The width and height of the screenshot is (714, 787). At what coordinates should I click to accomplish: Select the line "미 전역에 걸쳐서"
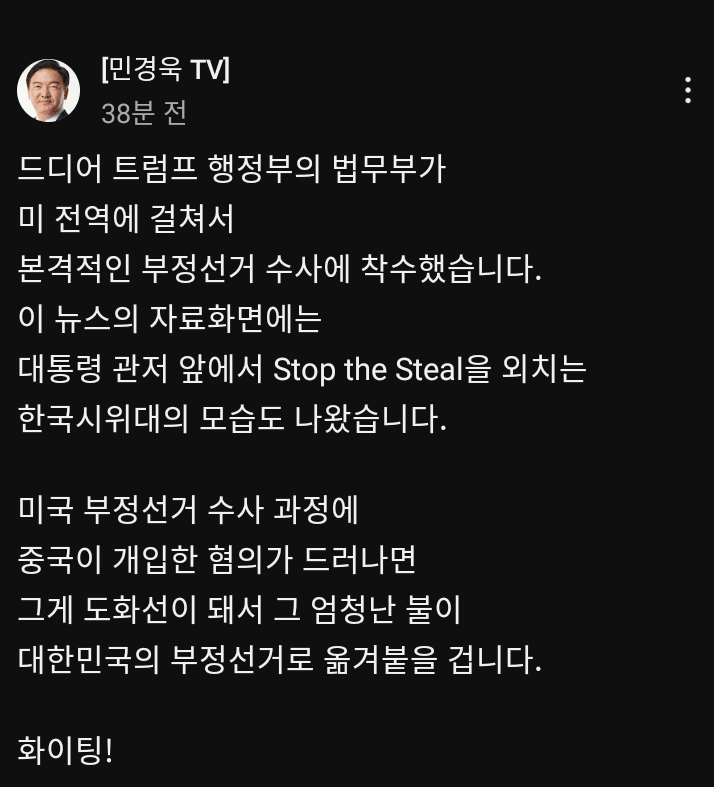click(x=126, y=219)
